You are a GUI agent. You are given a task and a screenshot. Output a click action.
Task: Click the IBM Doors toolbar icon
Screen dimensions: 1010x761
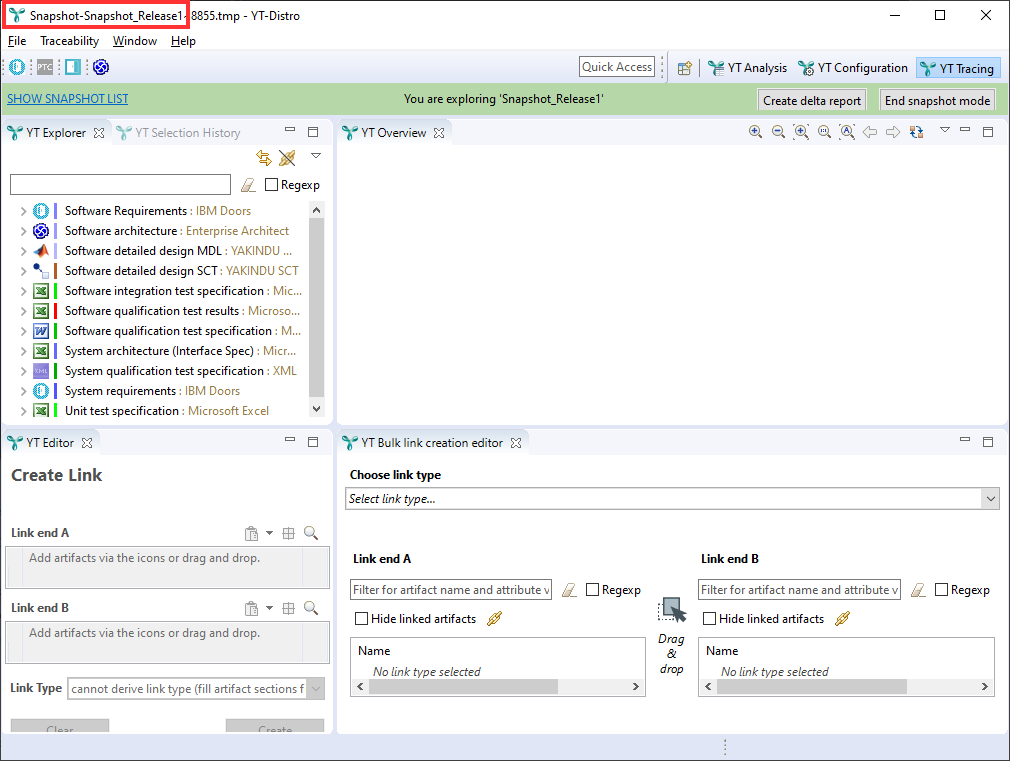(x=17, y=67)
